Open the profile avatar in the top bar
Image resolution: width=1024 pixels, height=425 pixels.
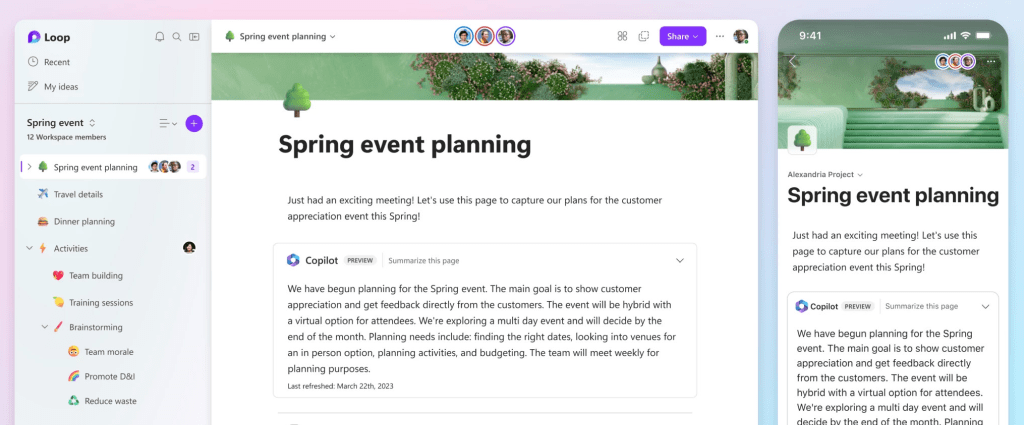[741, 37]
